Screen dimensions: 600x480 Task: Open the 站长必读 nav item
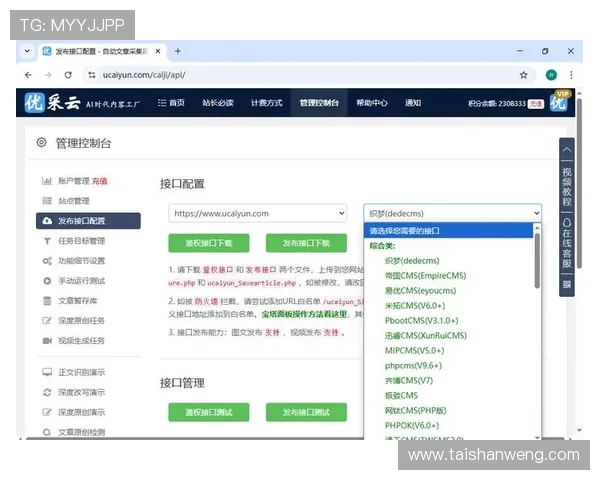(x=218, y=103)
